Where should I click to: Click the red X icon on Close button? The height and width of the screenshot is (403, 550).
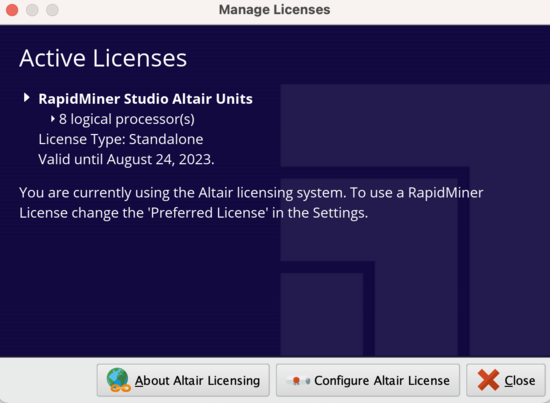[488, 380]
